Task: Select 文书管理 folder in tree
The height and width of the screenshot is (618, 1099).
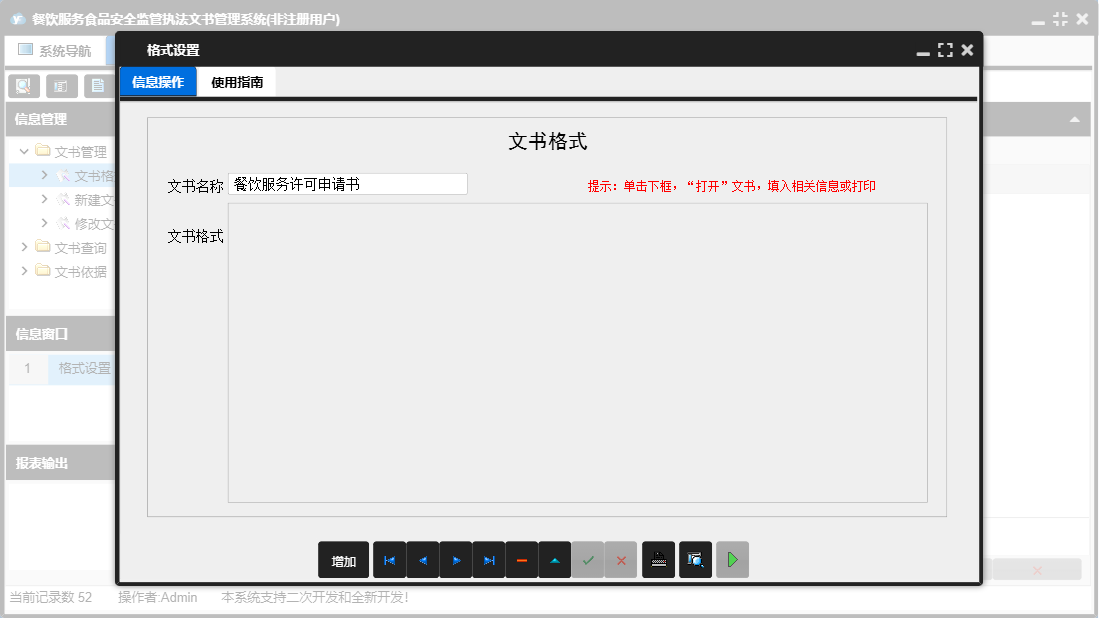Action: (x=81, y=152)
